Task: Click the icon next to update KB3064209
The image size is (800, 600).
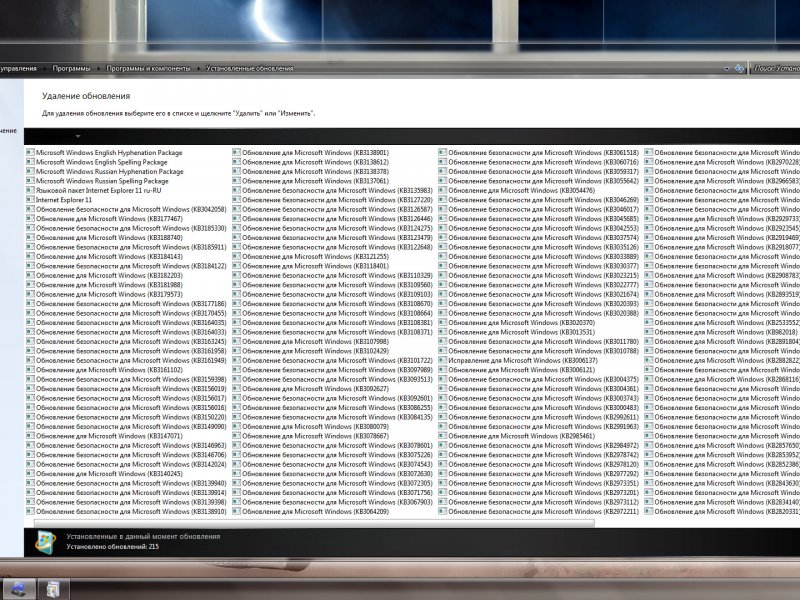Action: click(237, 511)
